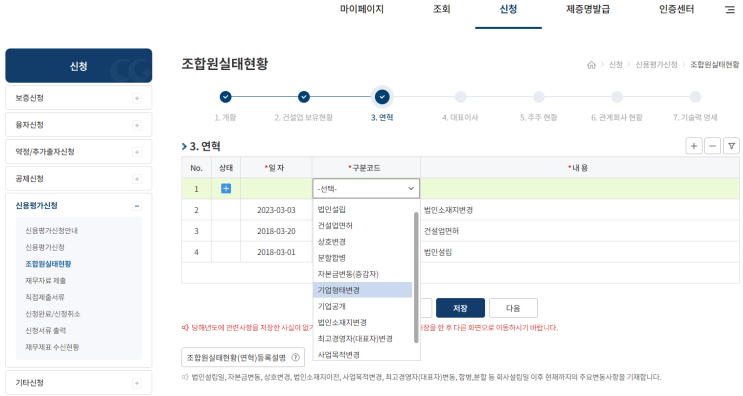
Task: Click the home icon in breadcrumb
Action: tap(591, 65)
